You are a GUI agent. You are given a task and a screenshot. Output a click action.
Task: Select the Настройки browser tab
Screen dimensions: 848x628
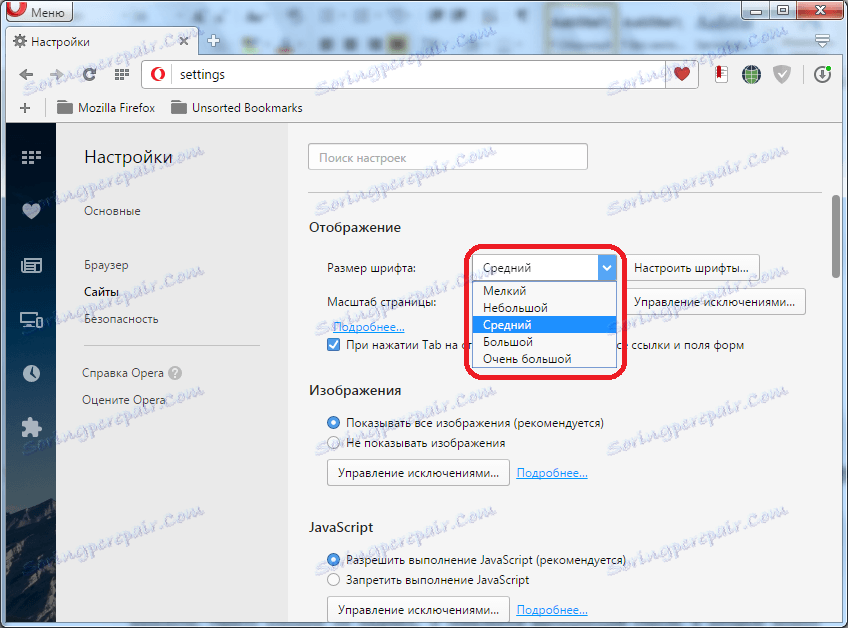[x=103, y=41]
